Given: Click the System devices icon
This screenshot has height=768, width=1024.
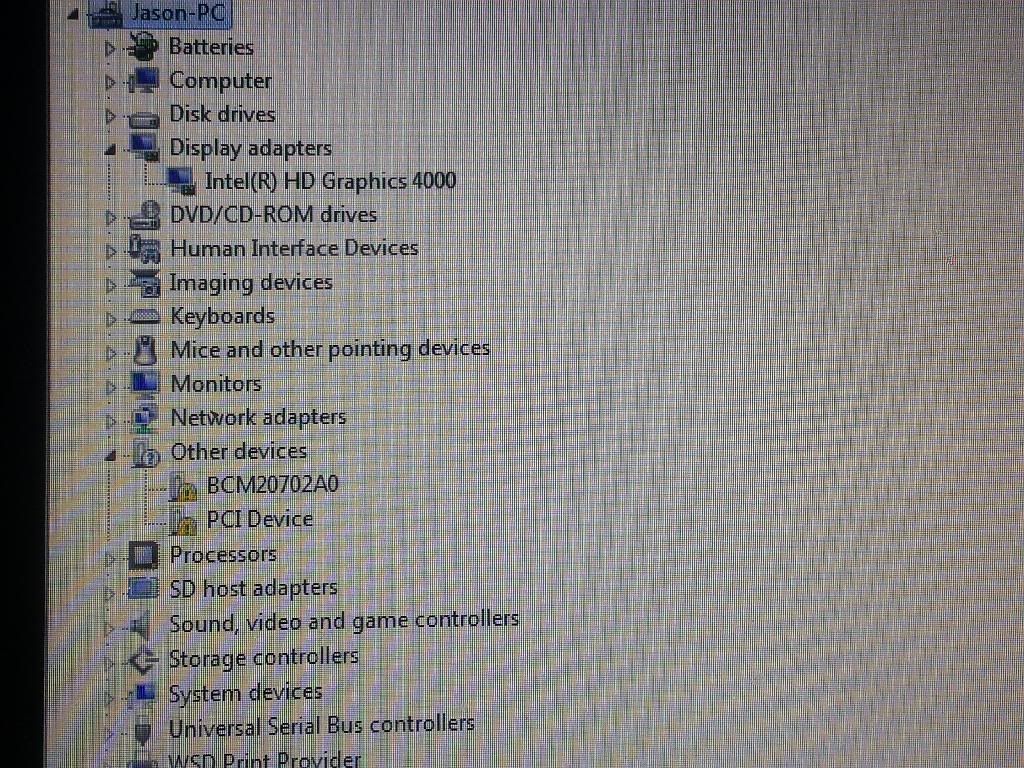Looking at the screenshot, I should (x=142, y=694).
